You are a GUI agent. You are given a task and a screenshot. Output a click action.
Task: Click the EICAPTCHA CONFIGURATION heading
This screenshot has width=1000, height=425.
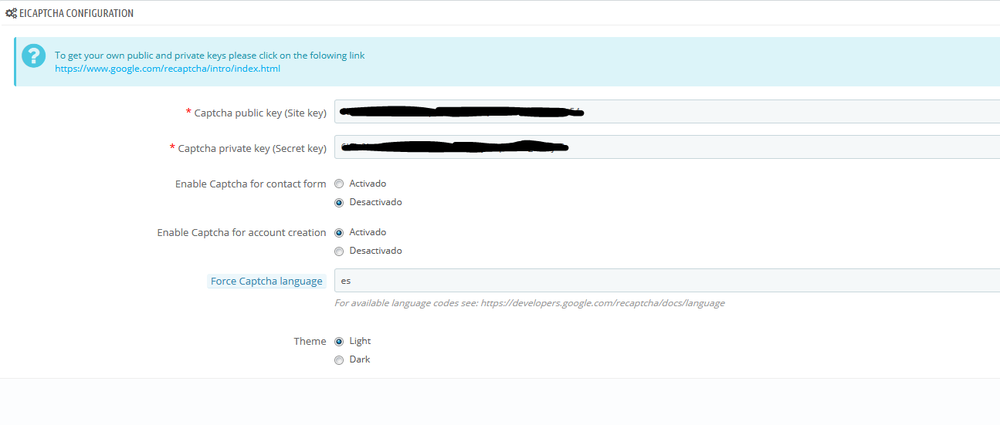[77, 13]
